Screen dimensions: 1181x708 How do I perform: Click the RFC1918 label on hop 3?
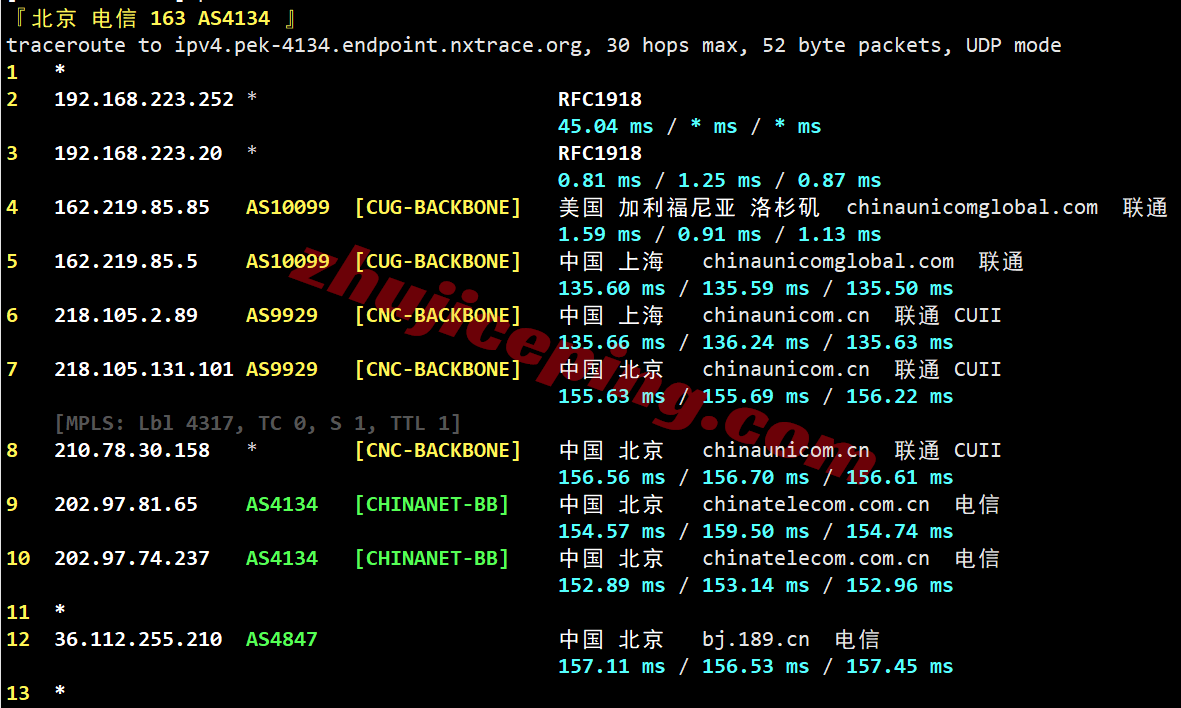(x=600, y=154)
